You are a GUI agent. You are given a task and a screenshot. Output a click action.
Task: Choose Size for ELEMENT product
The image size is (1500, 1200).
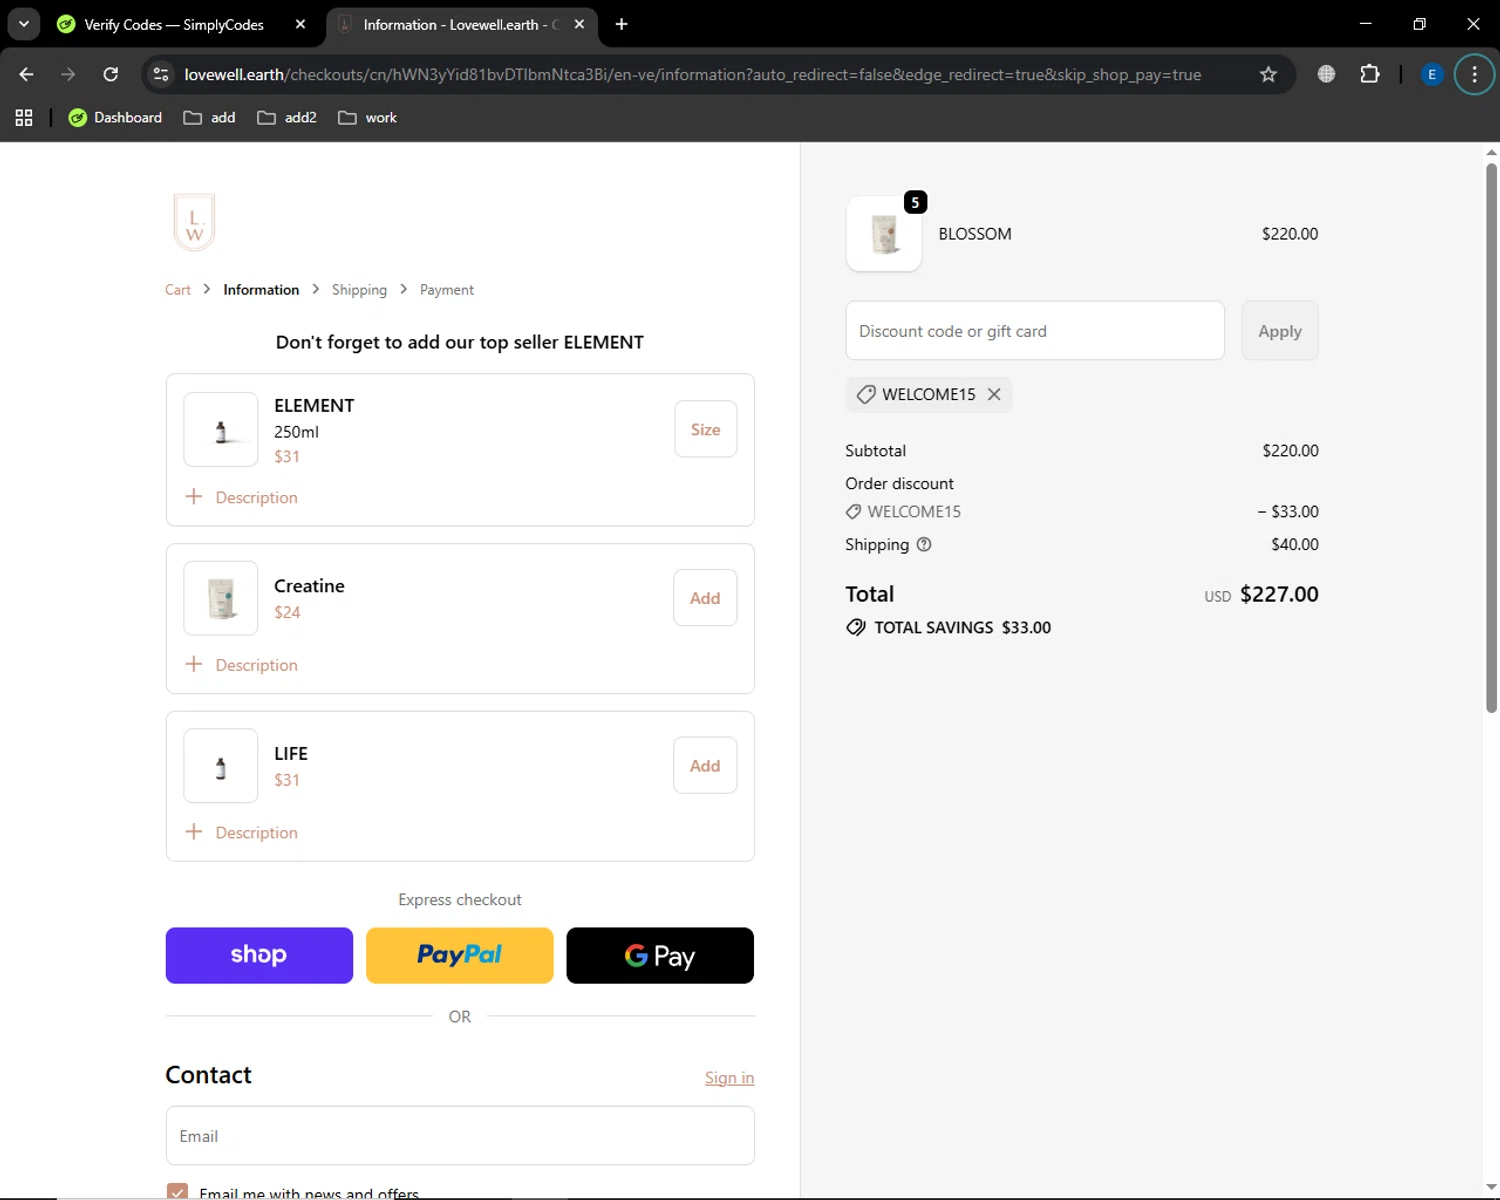705,429
